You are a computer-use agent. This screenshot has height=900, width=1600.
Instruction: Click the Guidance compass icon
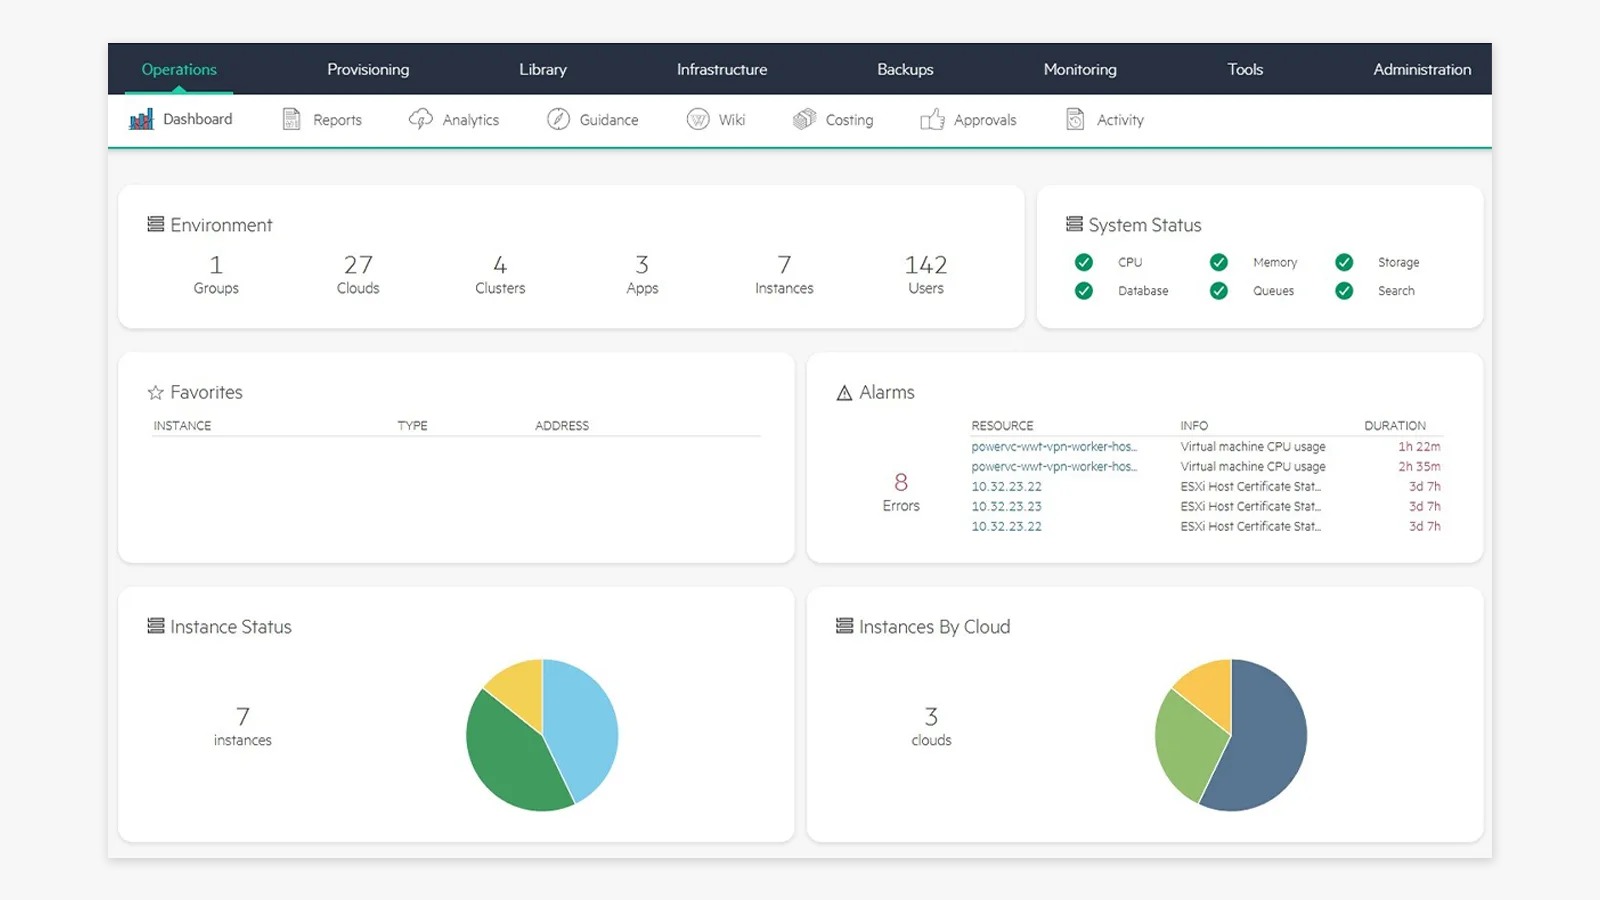point(558,119)
